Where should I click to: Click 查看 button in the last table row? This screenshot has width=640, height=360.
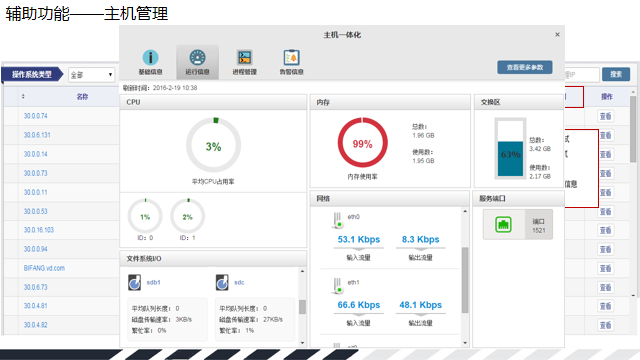point(605,325)
